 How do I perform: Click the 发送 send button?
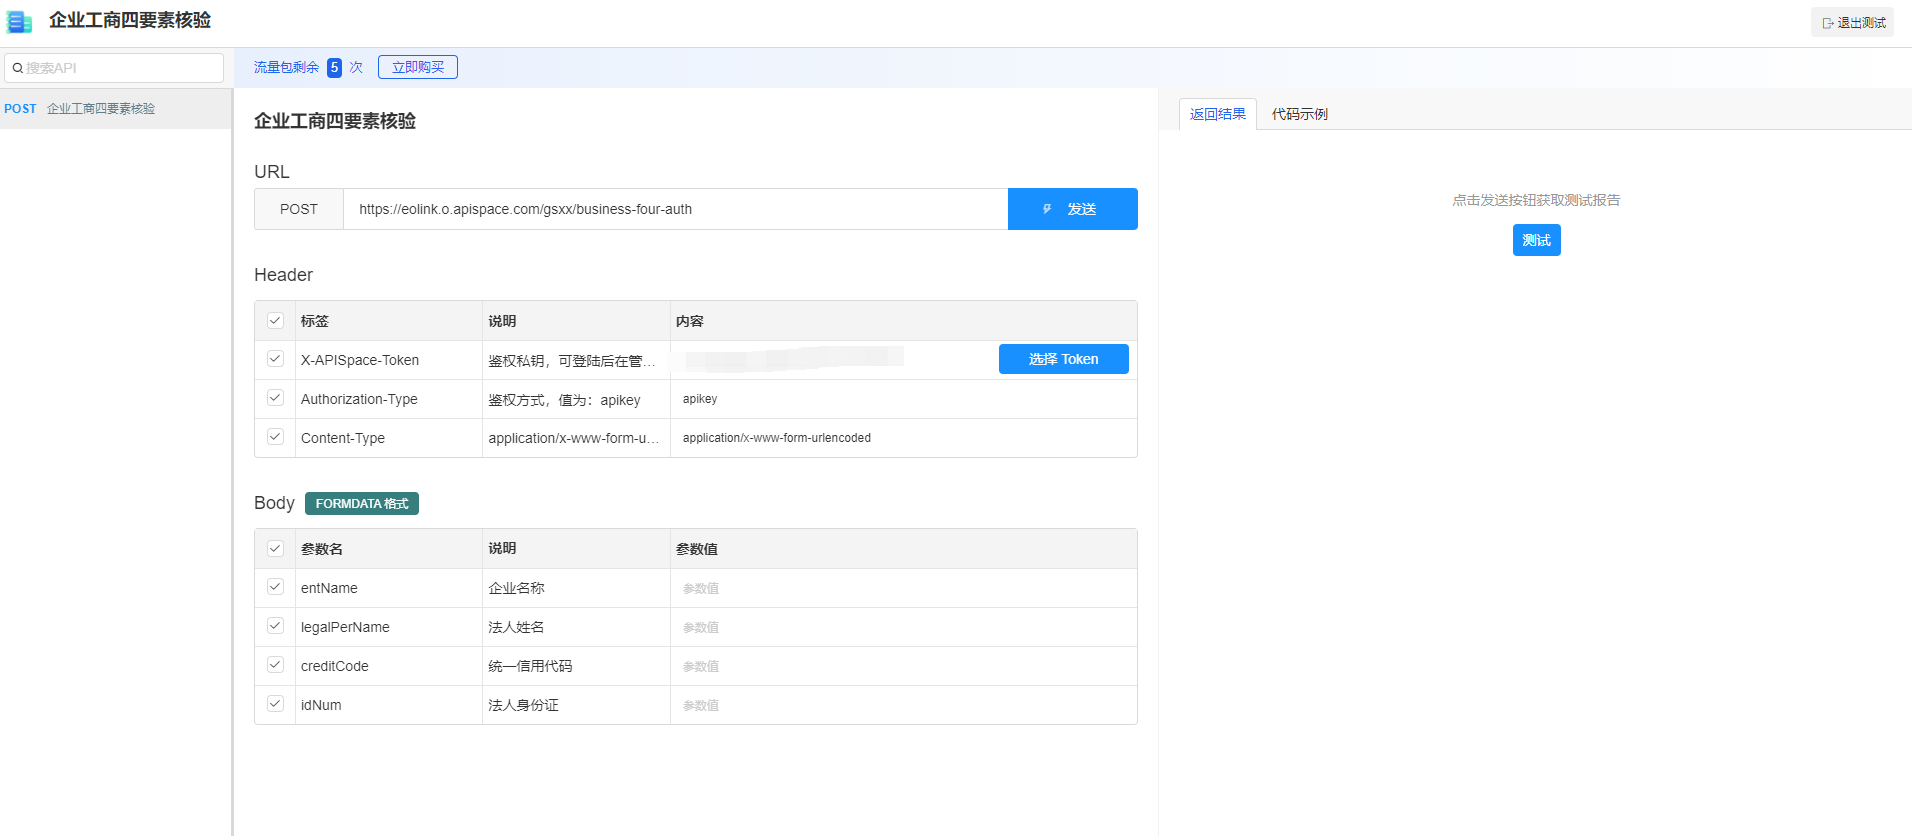1072,209
